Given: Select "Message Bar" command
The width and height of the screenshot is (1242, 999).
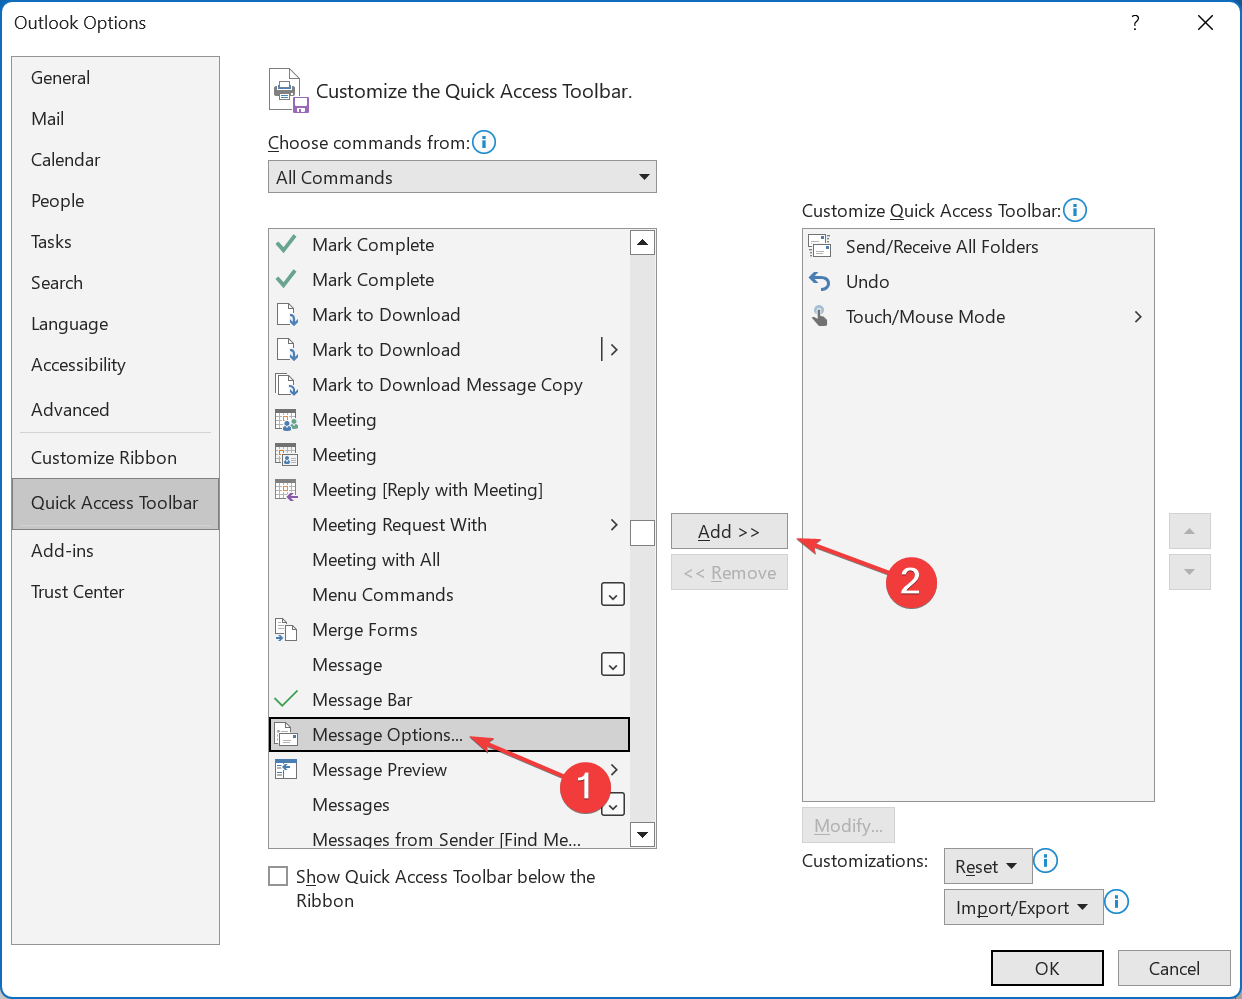Looking at the screenshot, I should tap(449, 699).
